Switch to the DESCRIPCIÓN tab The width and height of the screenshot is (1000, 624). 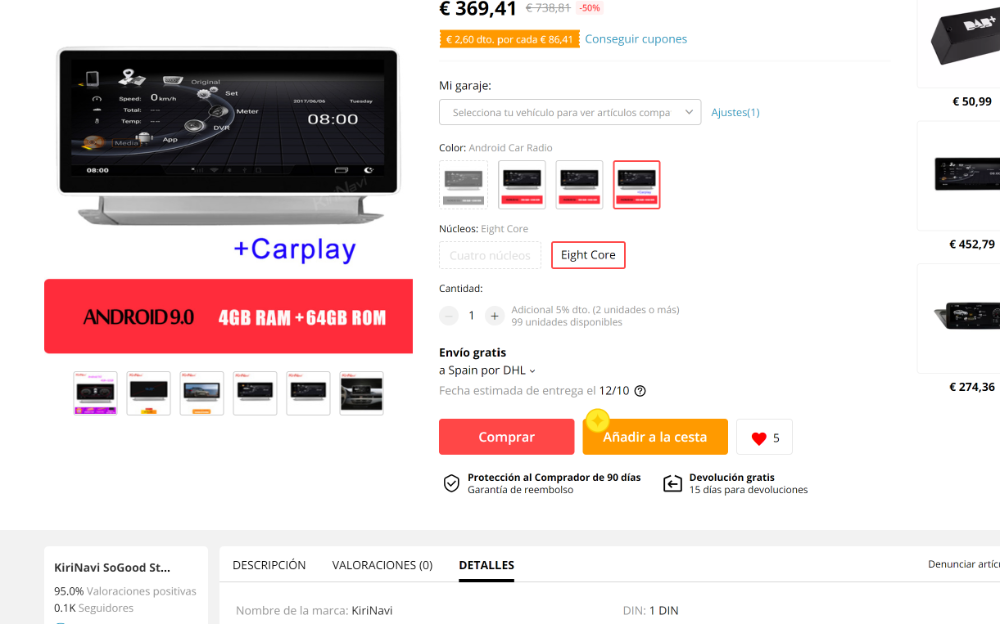[x=269, y=565]
